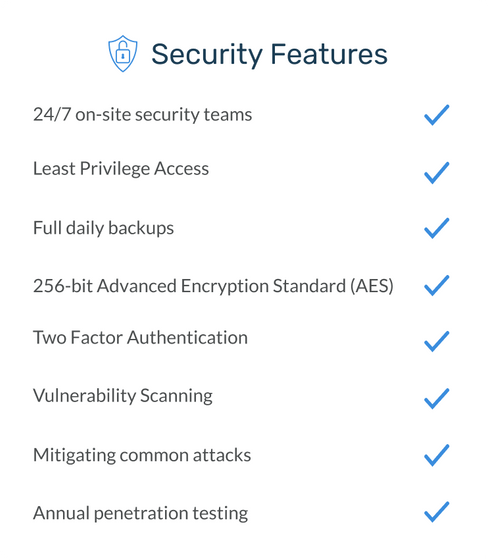Click checkmark for Annual penetration testing

click(437, 512)
